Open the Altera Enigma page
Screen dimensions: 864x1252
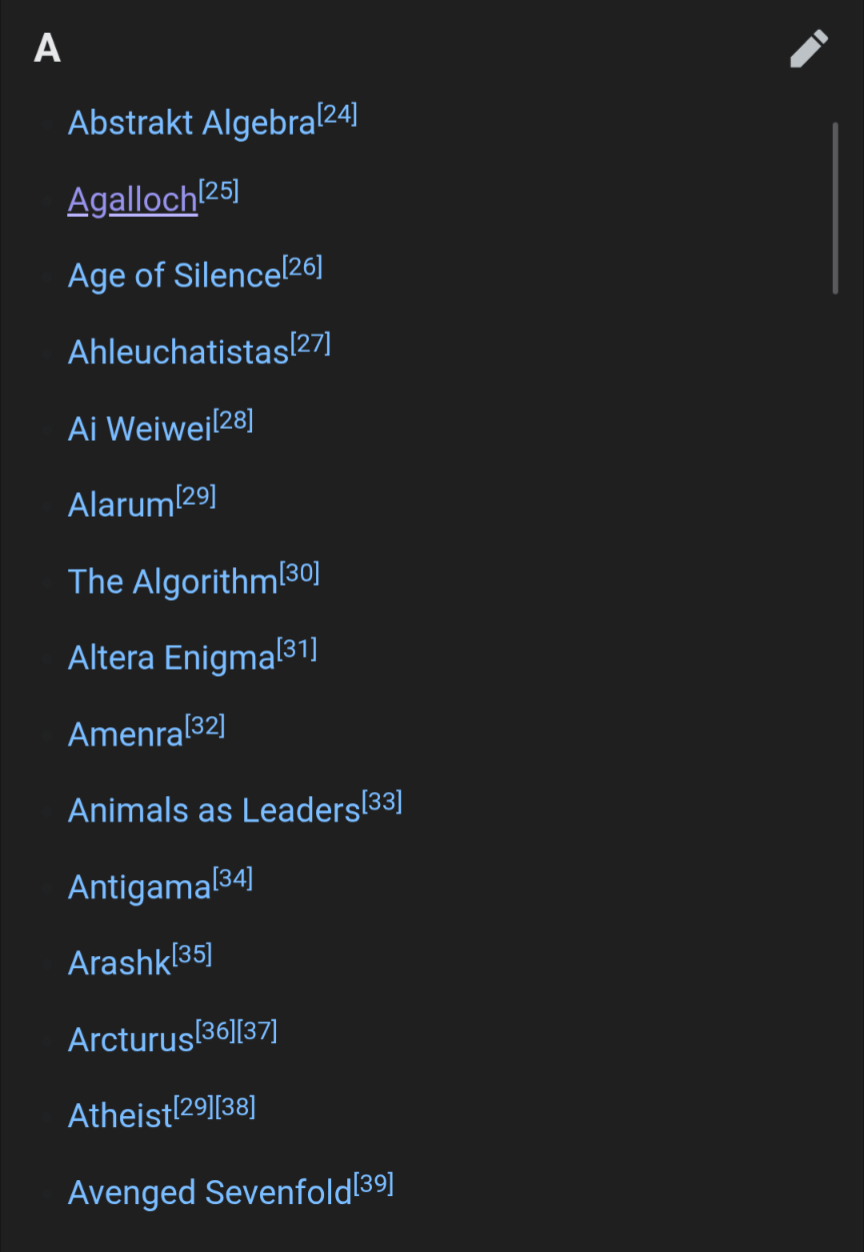171,658
